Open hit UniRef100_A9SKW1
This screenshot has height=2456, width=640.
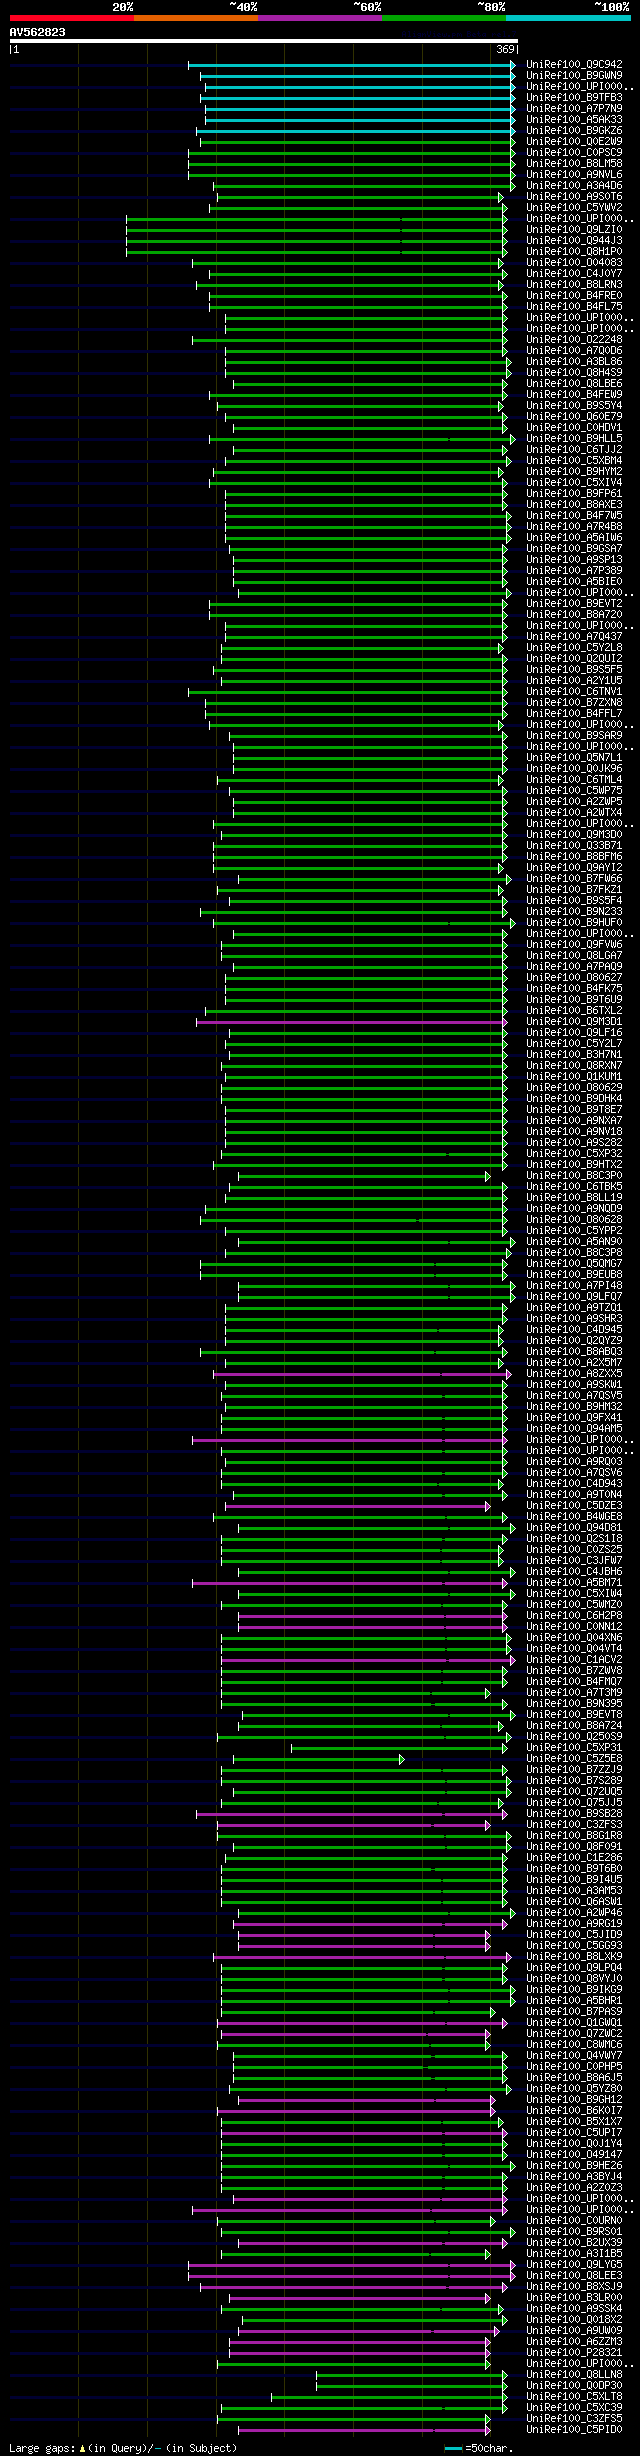[574, 1384]
